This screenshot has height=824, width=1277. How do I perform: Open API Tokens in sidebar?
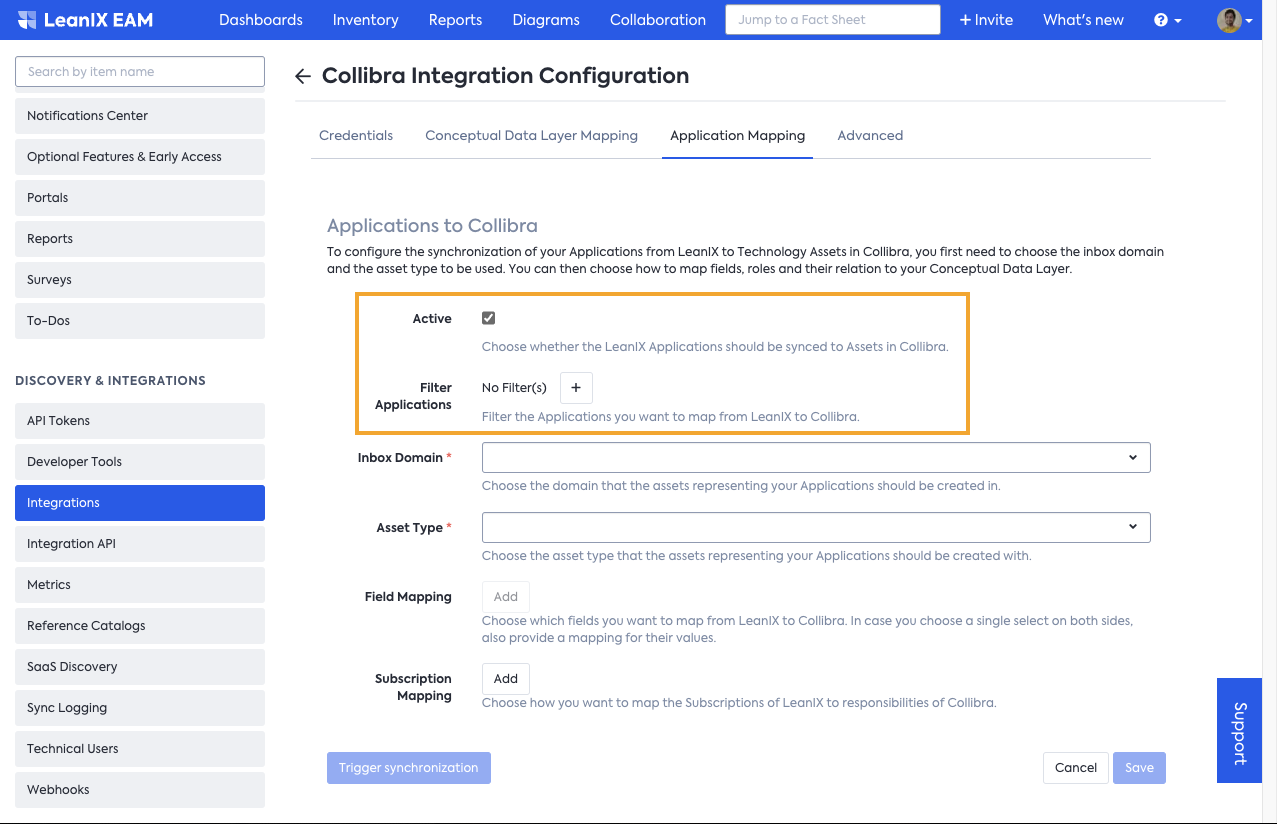coord(140,421)
